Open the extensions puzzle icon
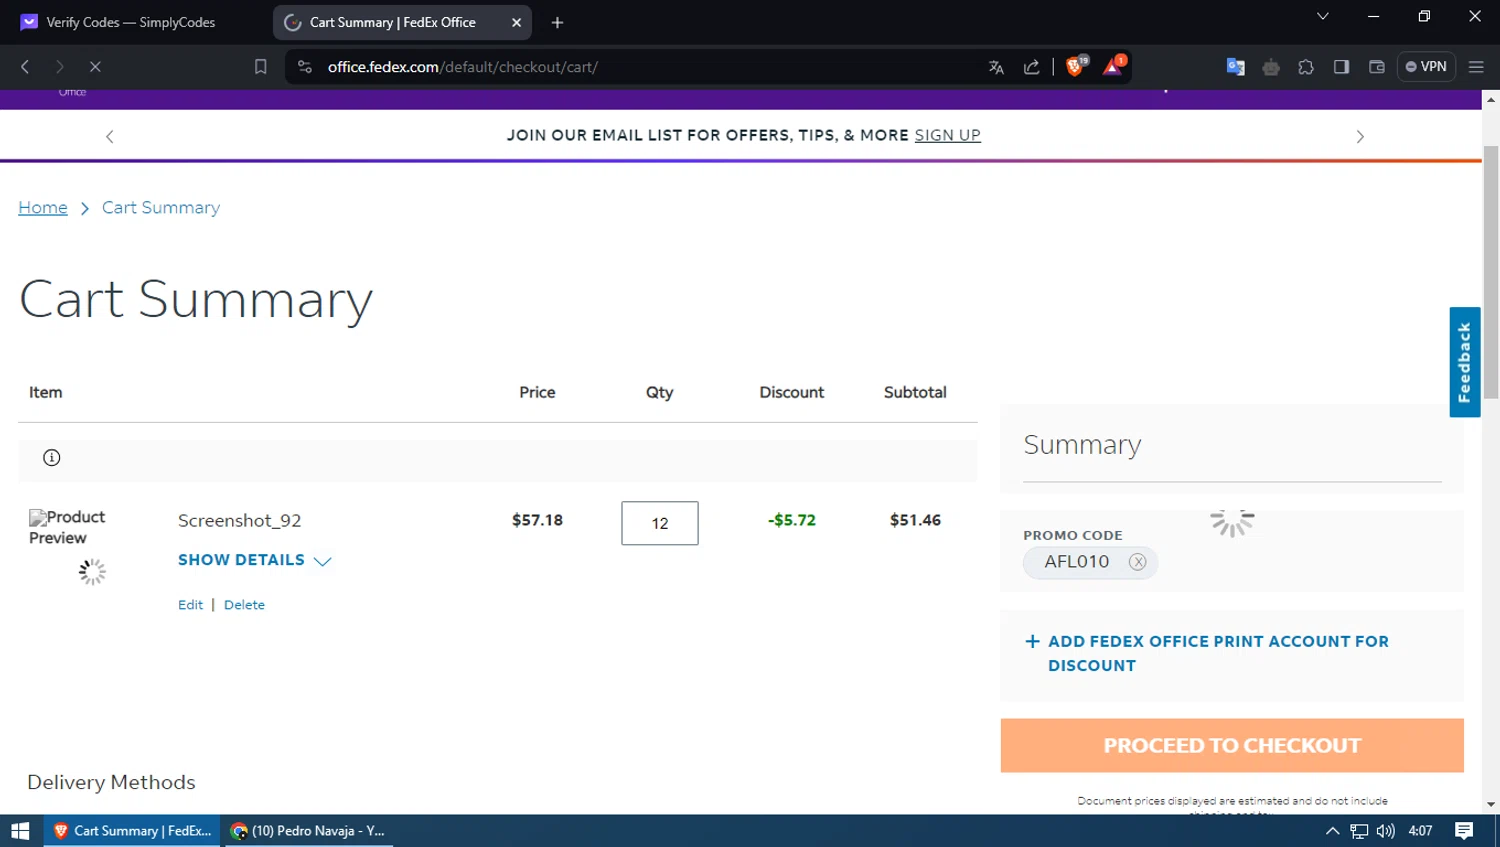 click(1306, 67)
